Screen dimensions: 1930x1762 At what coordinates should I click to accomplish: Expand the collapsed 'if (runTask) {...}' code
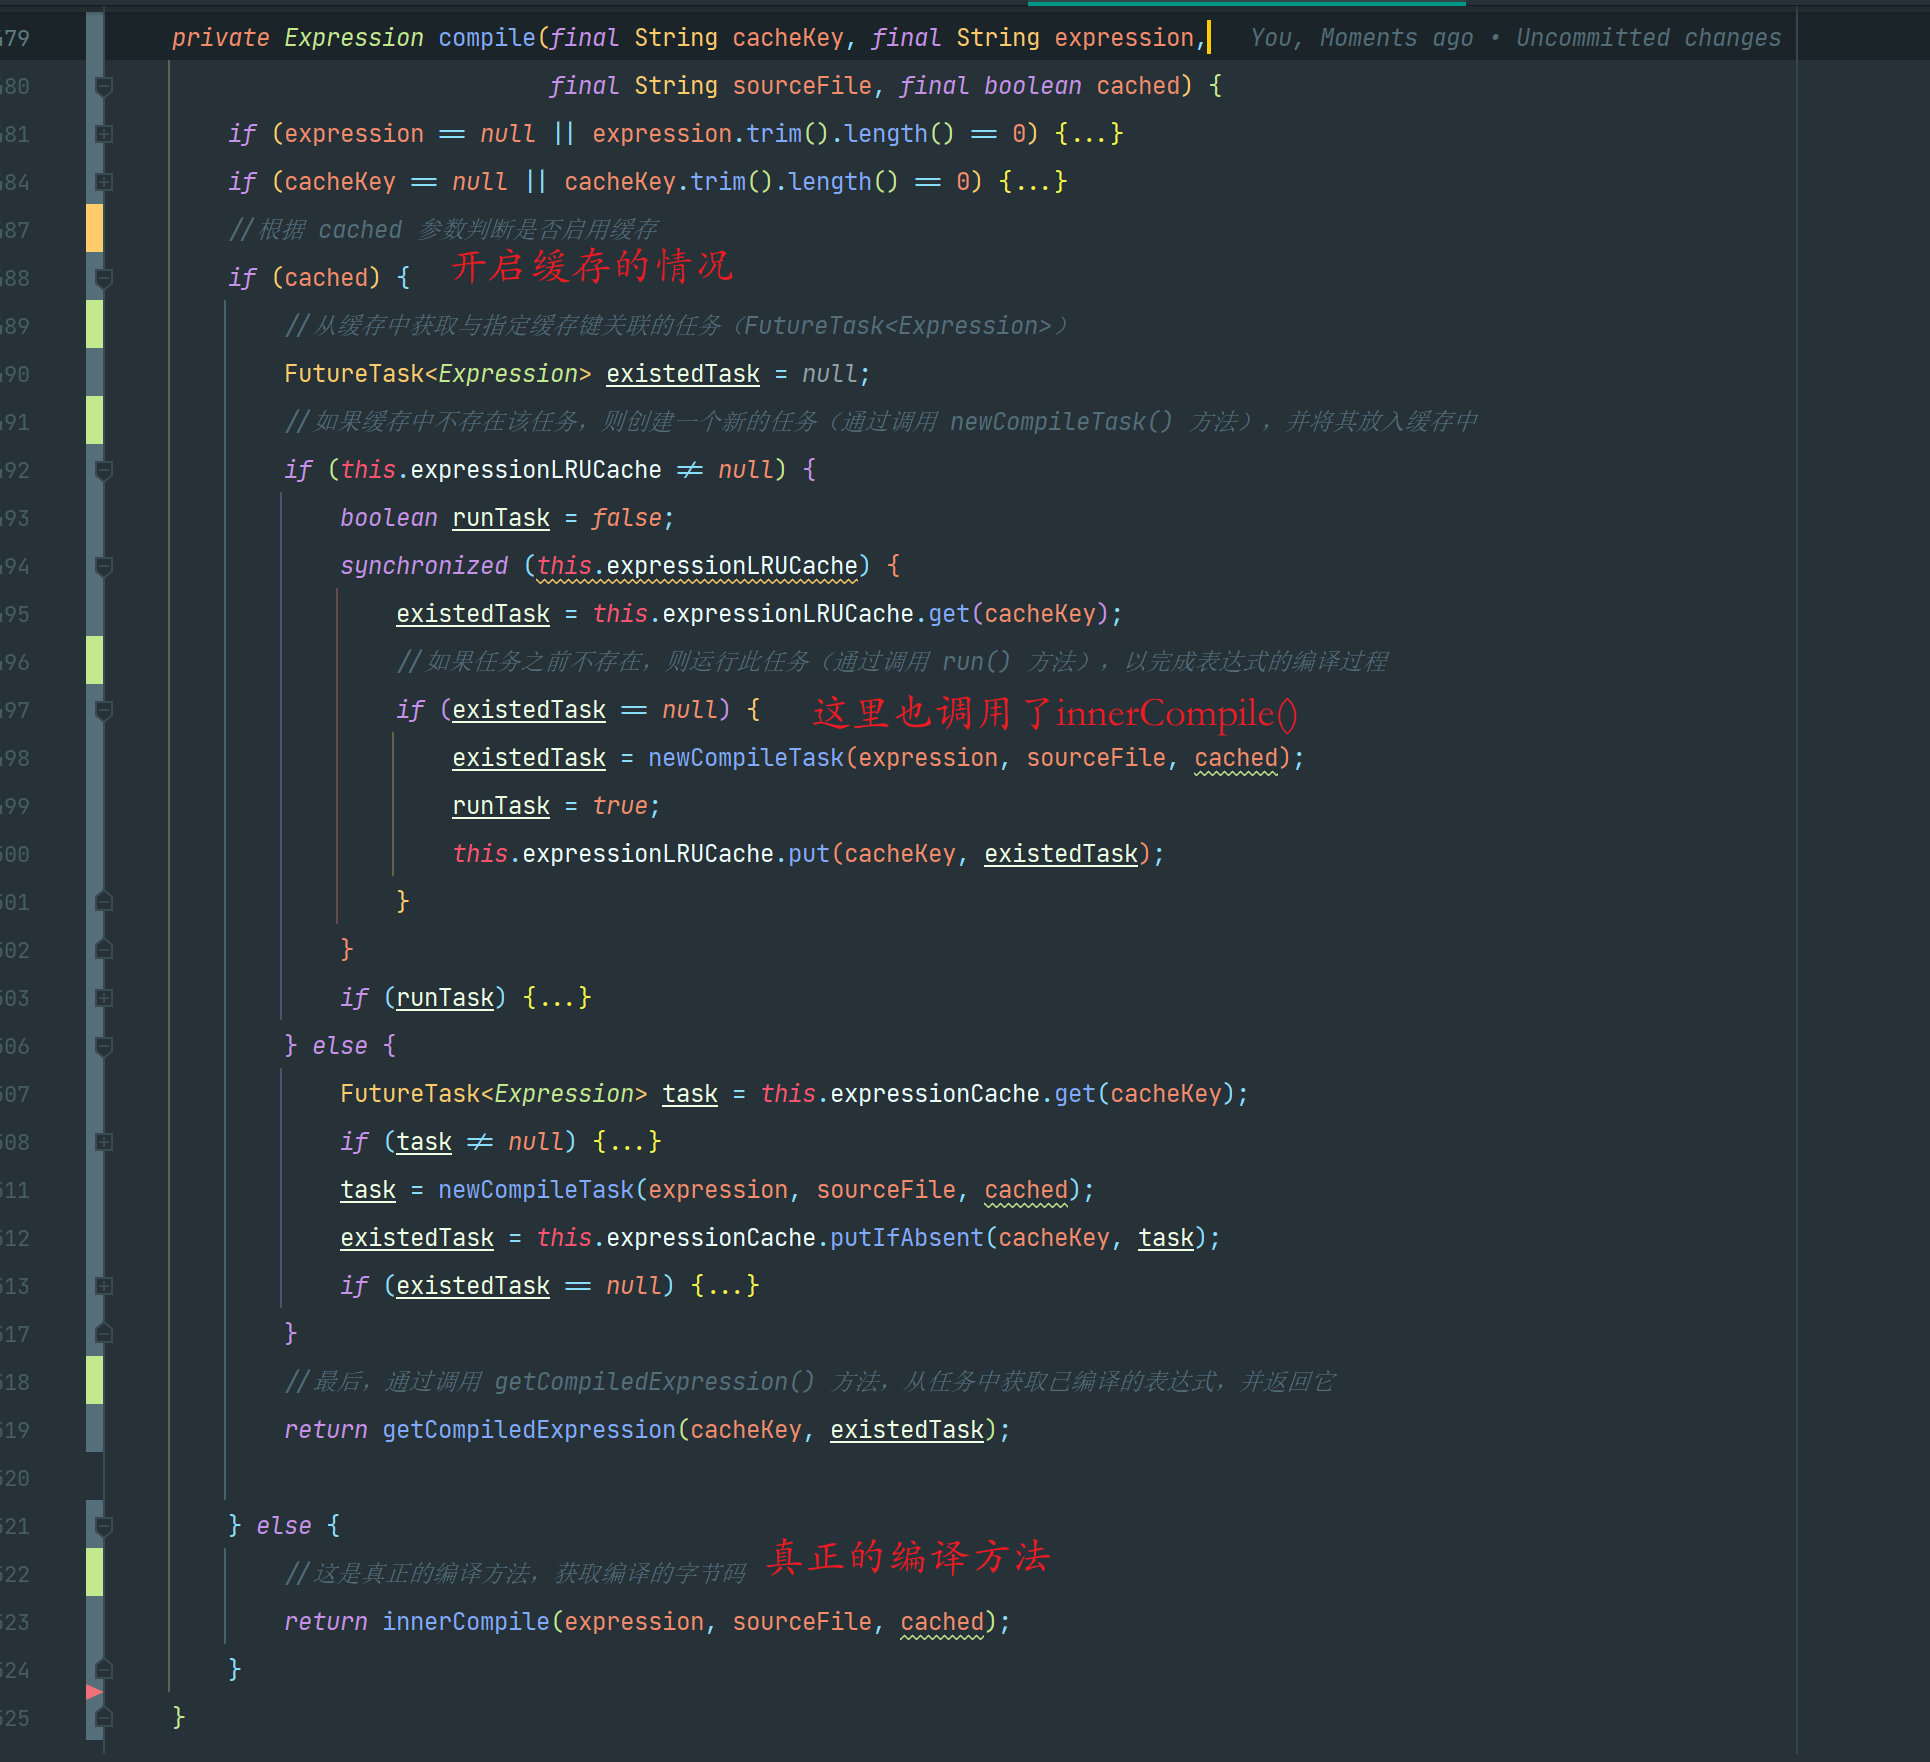[555, 997]
